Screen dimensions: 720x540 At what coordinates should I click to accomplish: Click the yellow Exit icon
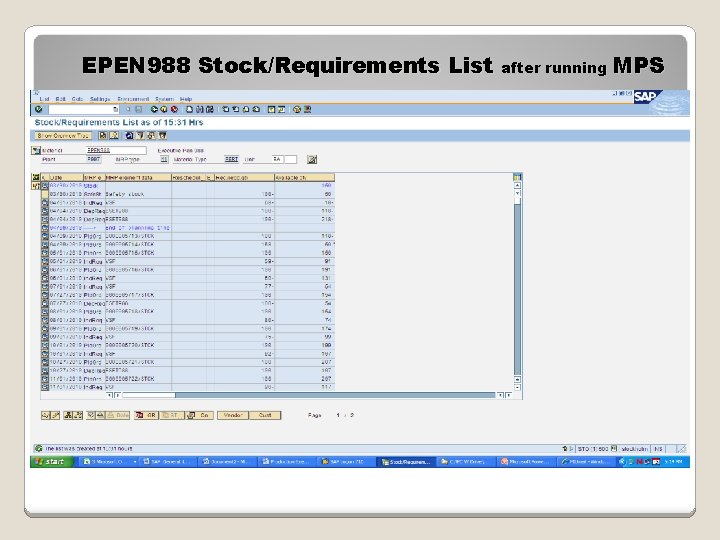pyautogui.click(x=164, y=109)
